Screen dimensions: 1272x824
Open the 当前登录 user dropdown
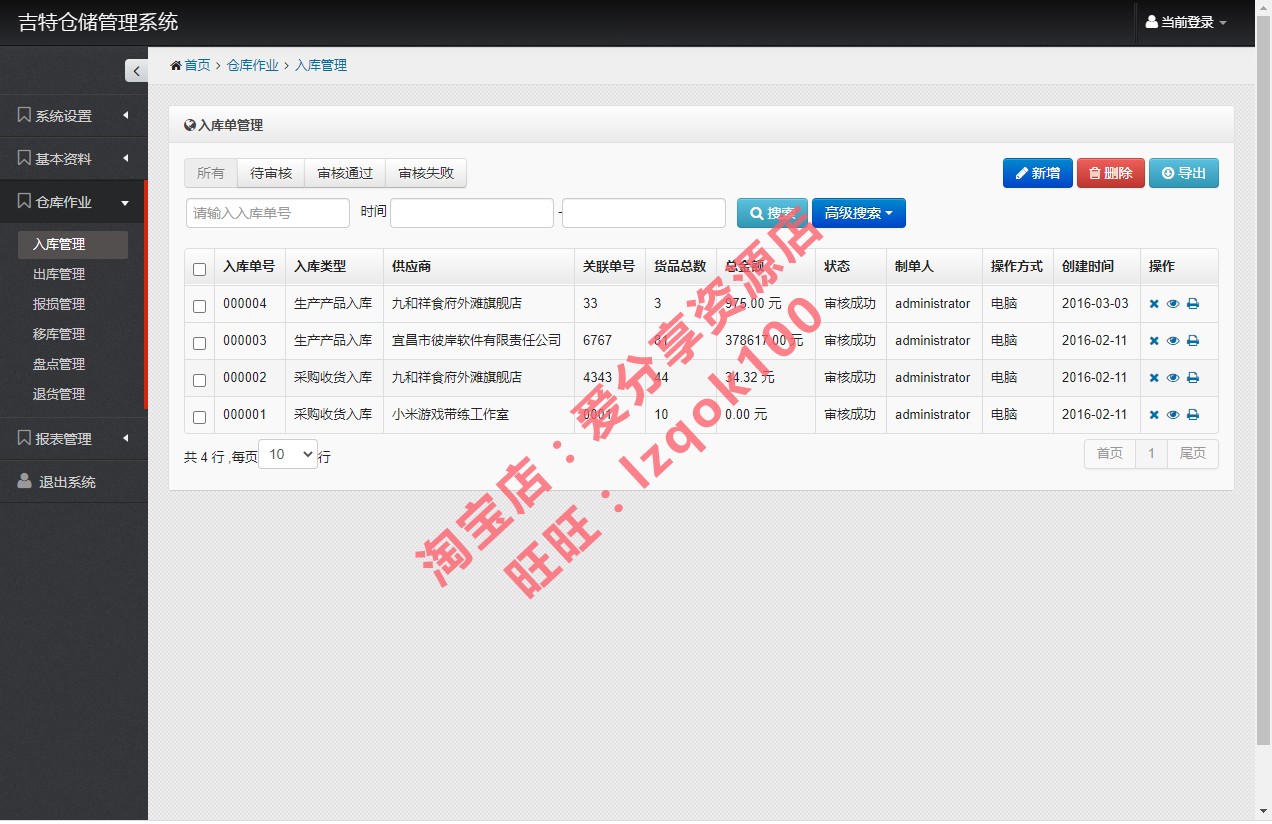click(1187, 22)
